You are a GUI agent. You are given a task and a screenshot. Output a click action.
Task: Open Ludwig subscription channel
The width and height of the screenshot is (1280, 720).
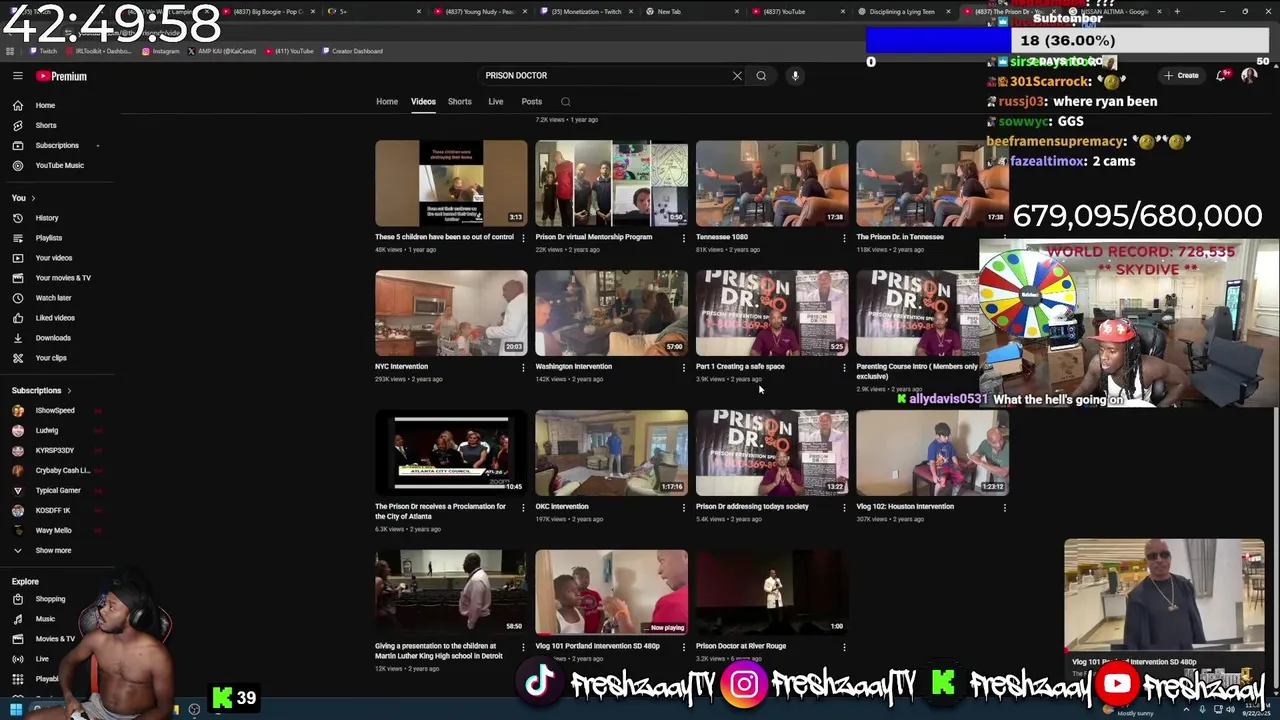click(47, 431)
